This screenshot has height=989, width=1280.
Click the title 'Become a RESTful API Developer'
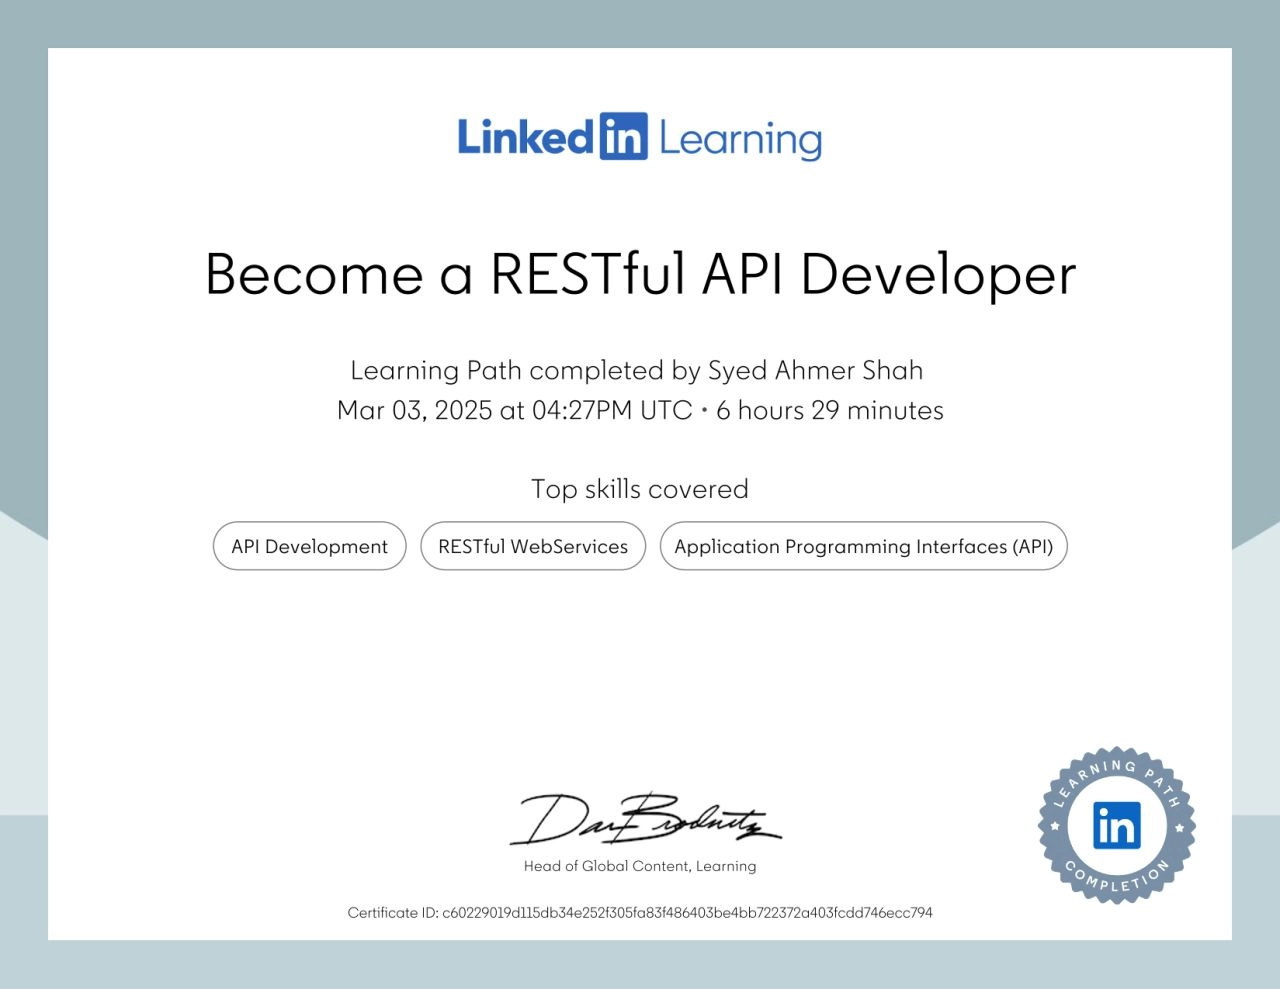(x=640, y=274)
